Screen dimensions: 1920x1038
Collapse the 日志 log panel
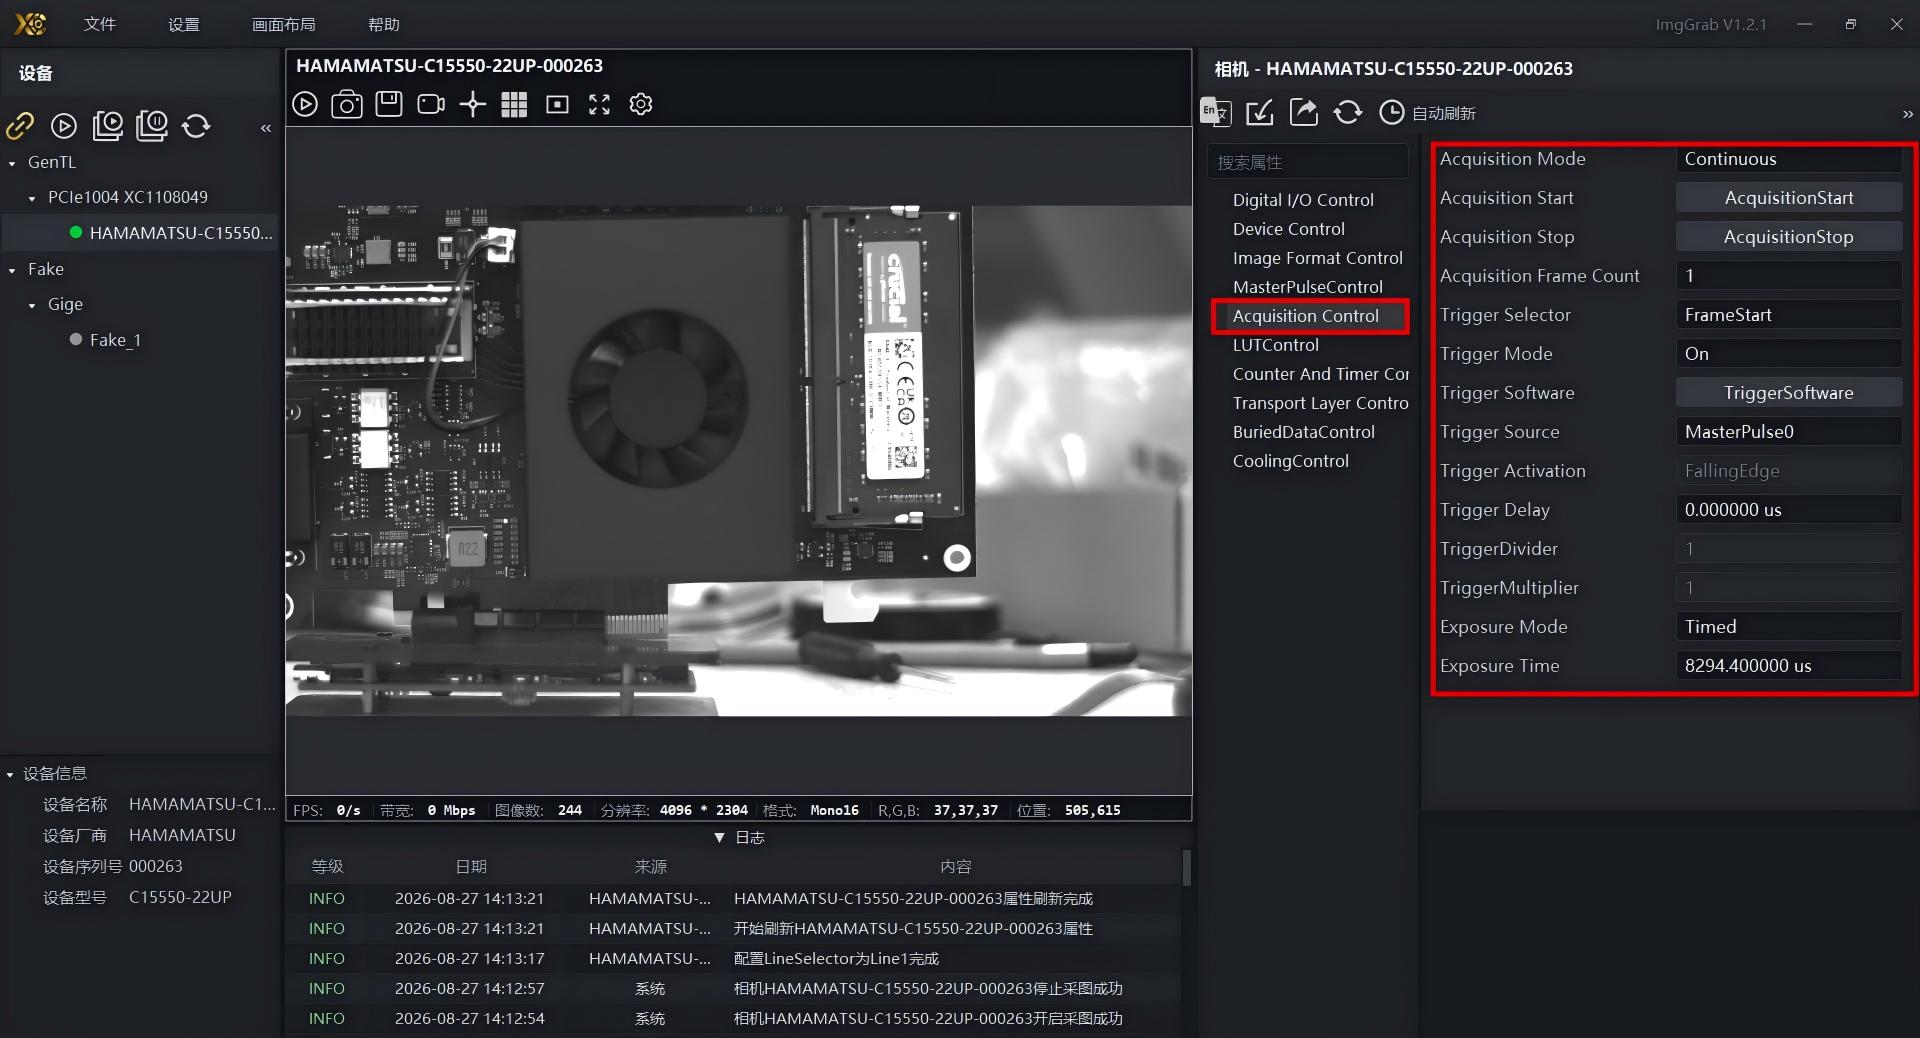(719, 838)
